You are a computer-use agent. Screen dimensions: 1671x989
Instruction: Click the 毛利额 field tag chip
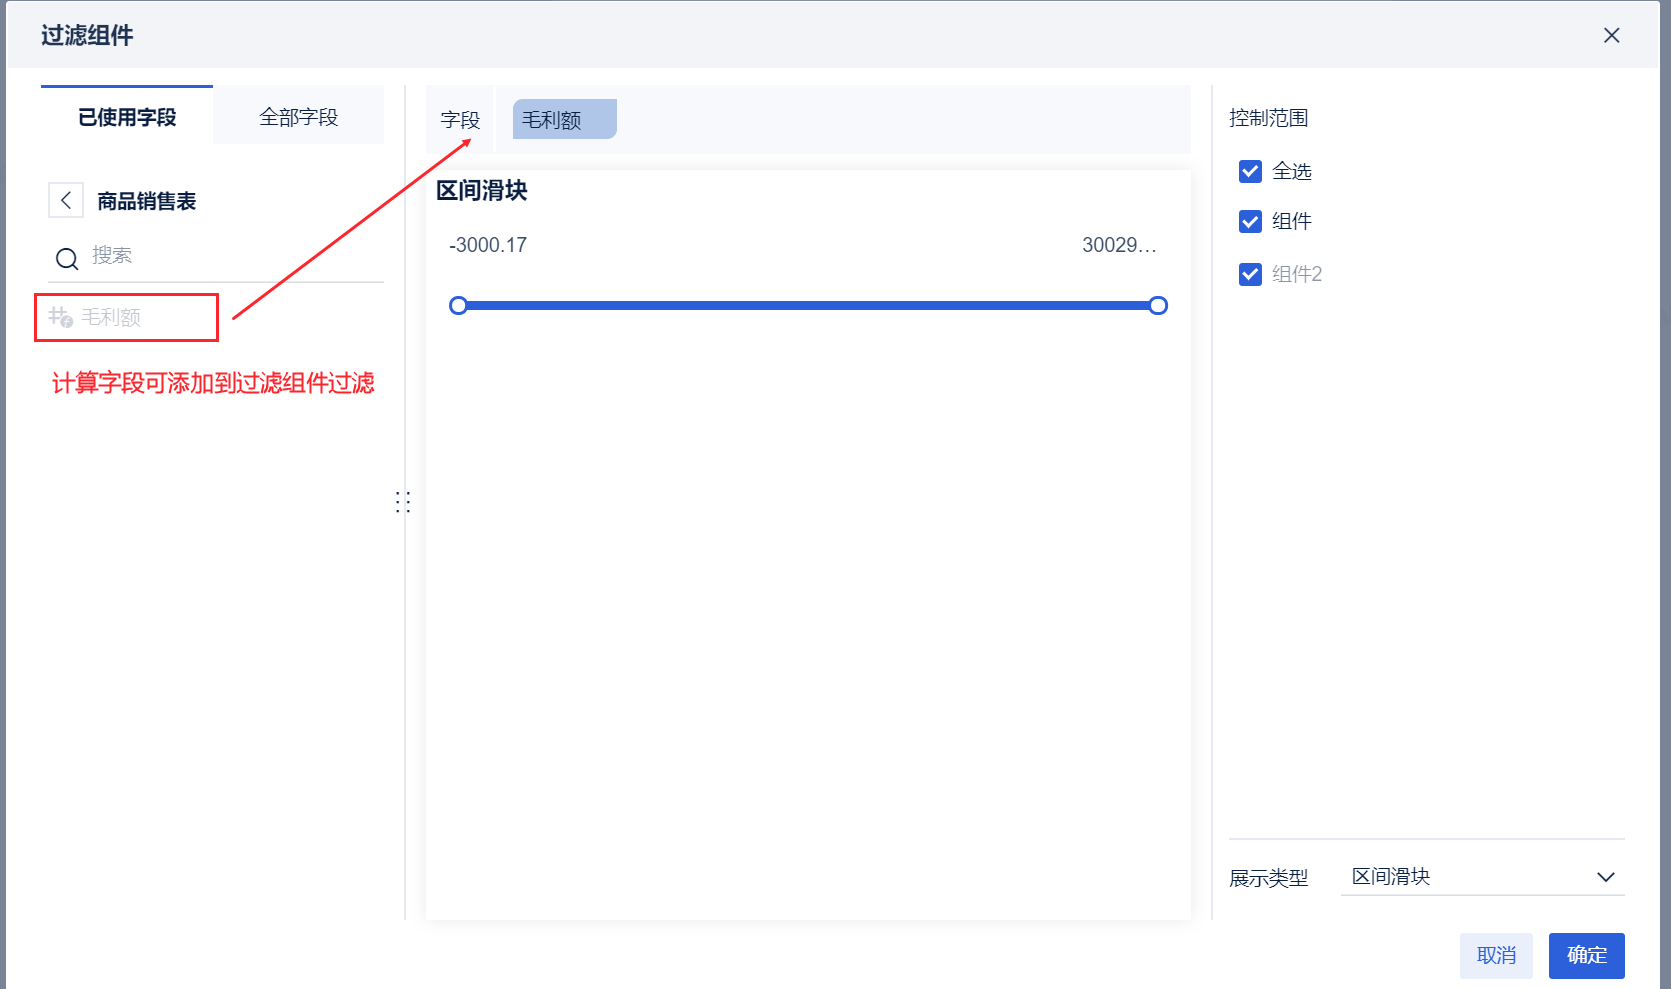pos(564,120)
